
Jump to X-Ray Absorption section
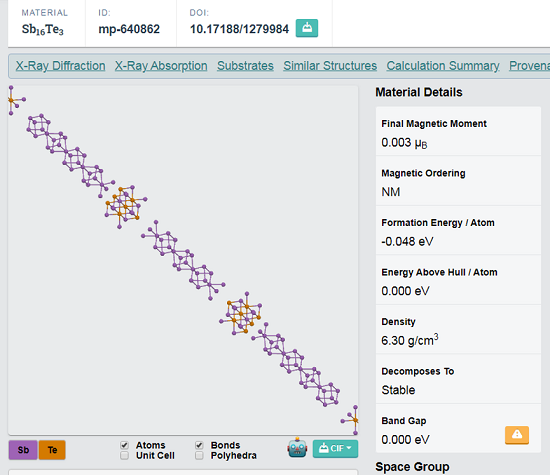point(161,66)
